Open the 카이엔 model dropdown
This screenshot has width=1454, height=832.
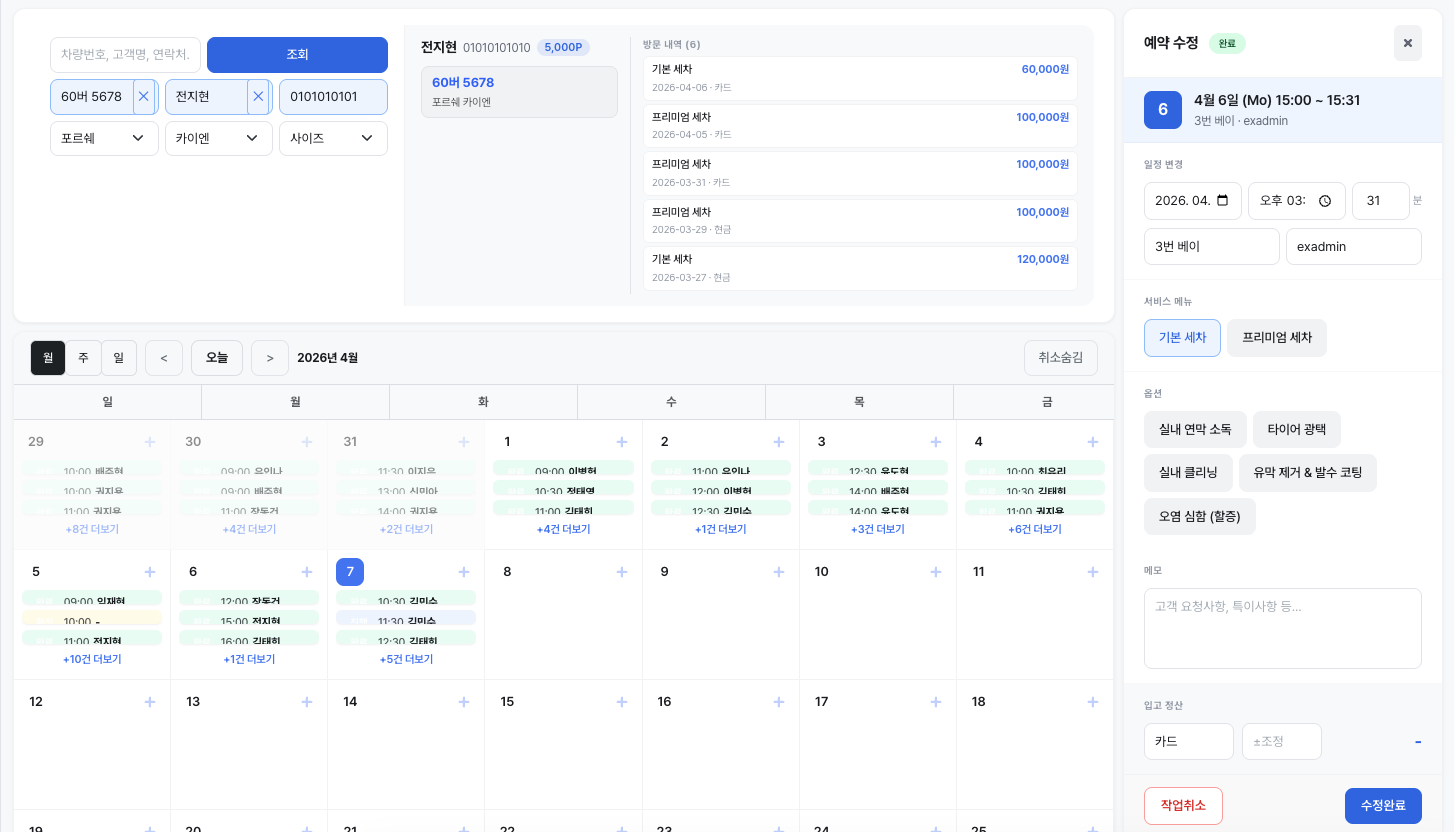click(x=218, y=138)
